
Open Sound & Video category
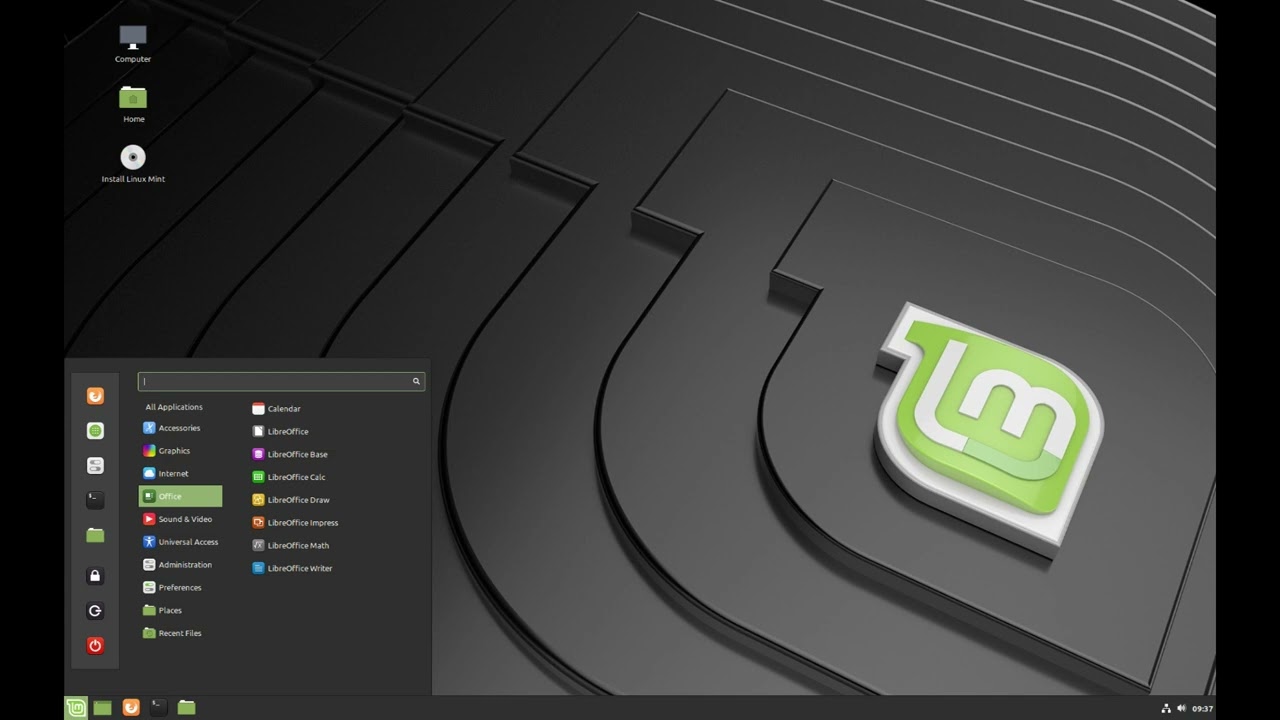pyautogui.click(x=180, y=519)
